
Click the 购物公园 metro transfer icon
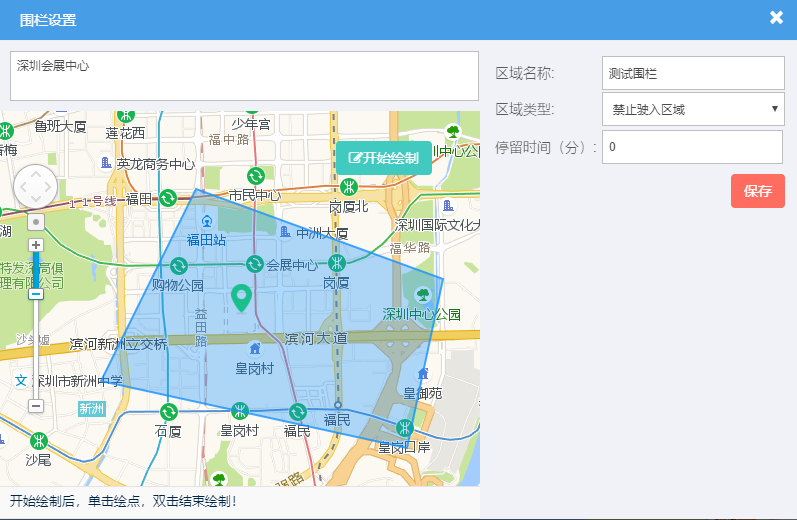[179, 265]
